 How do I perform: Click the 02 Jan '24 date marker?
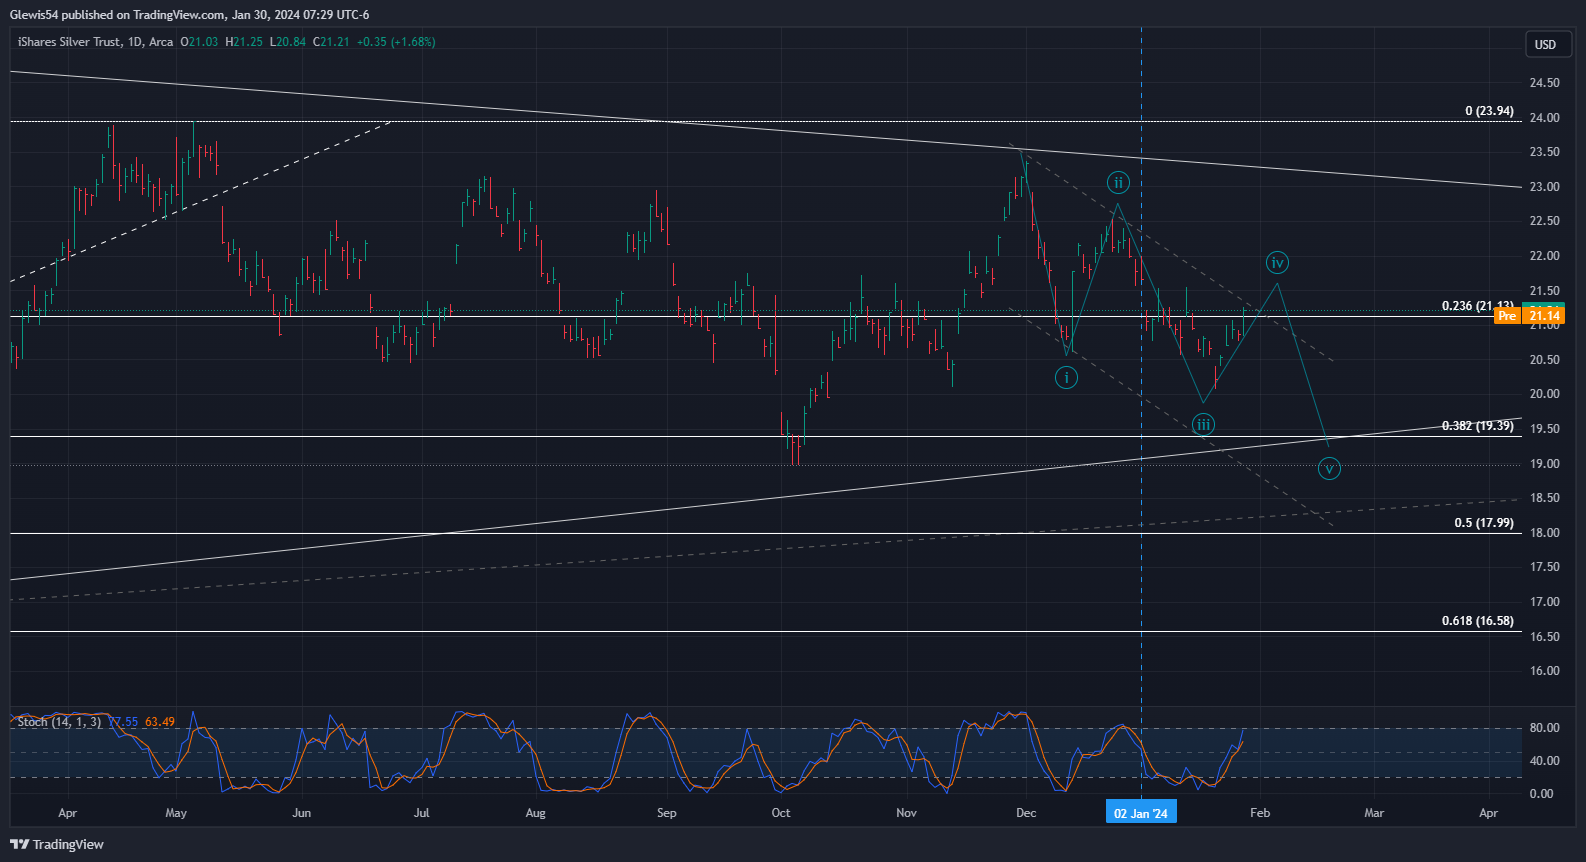coord(1141,813)
